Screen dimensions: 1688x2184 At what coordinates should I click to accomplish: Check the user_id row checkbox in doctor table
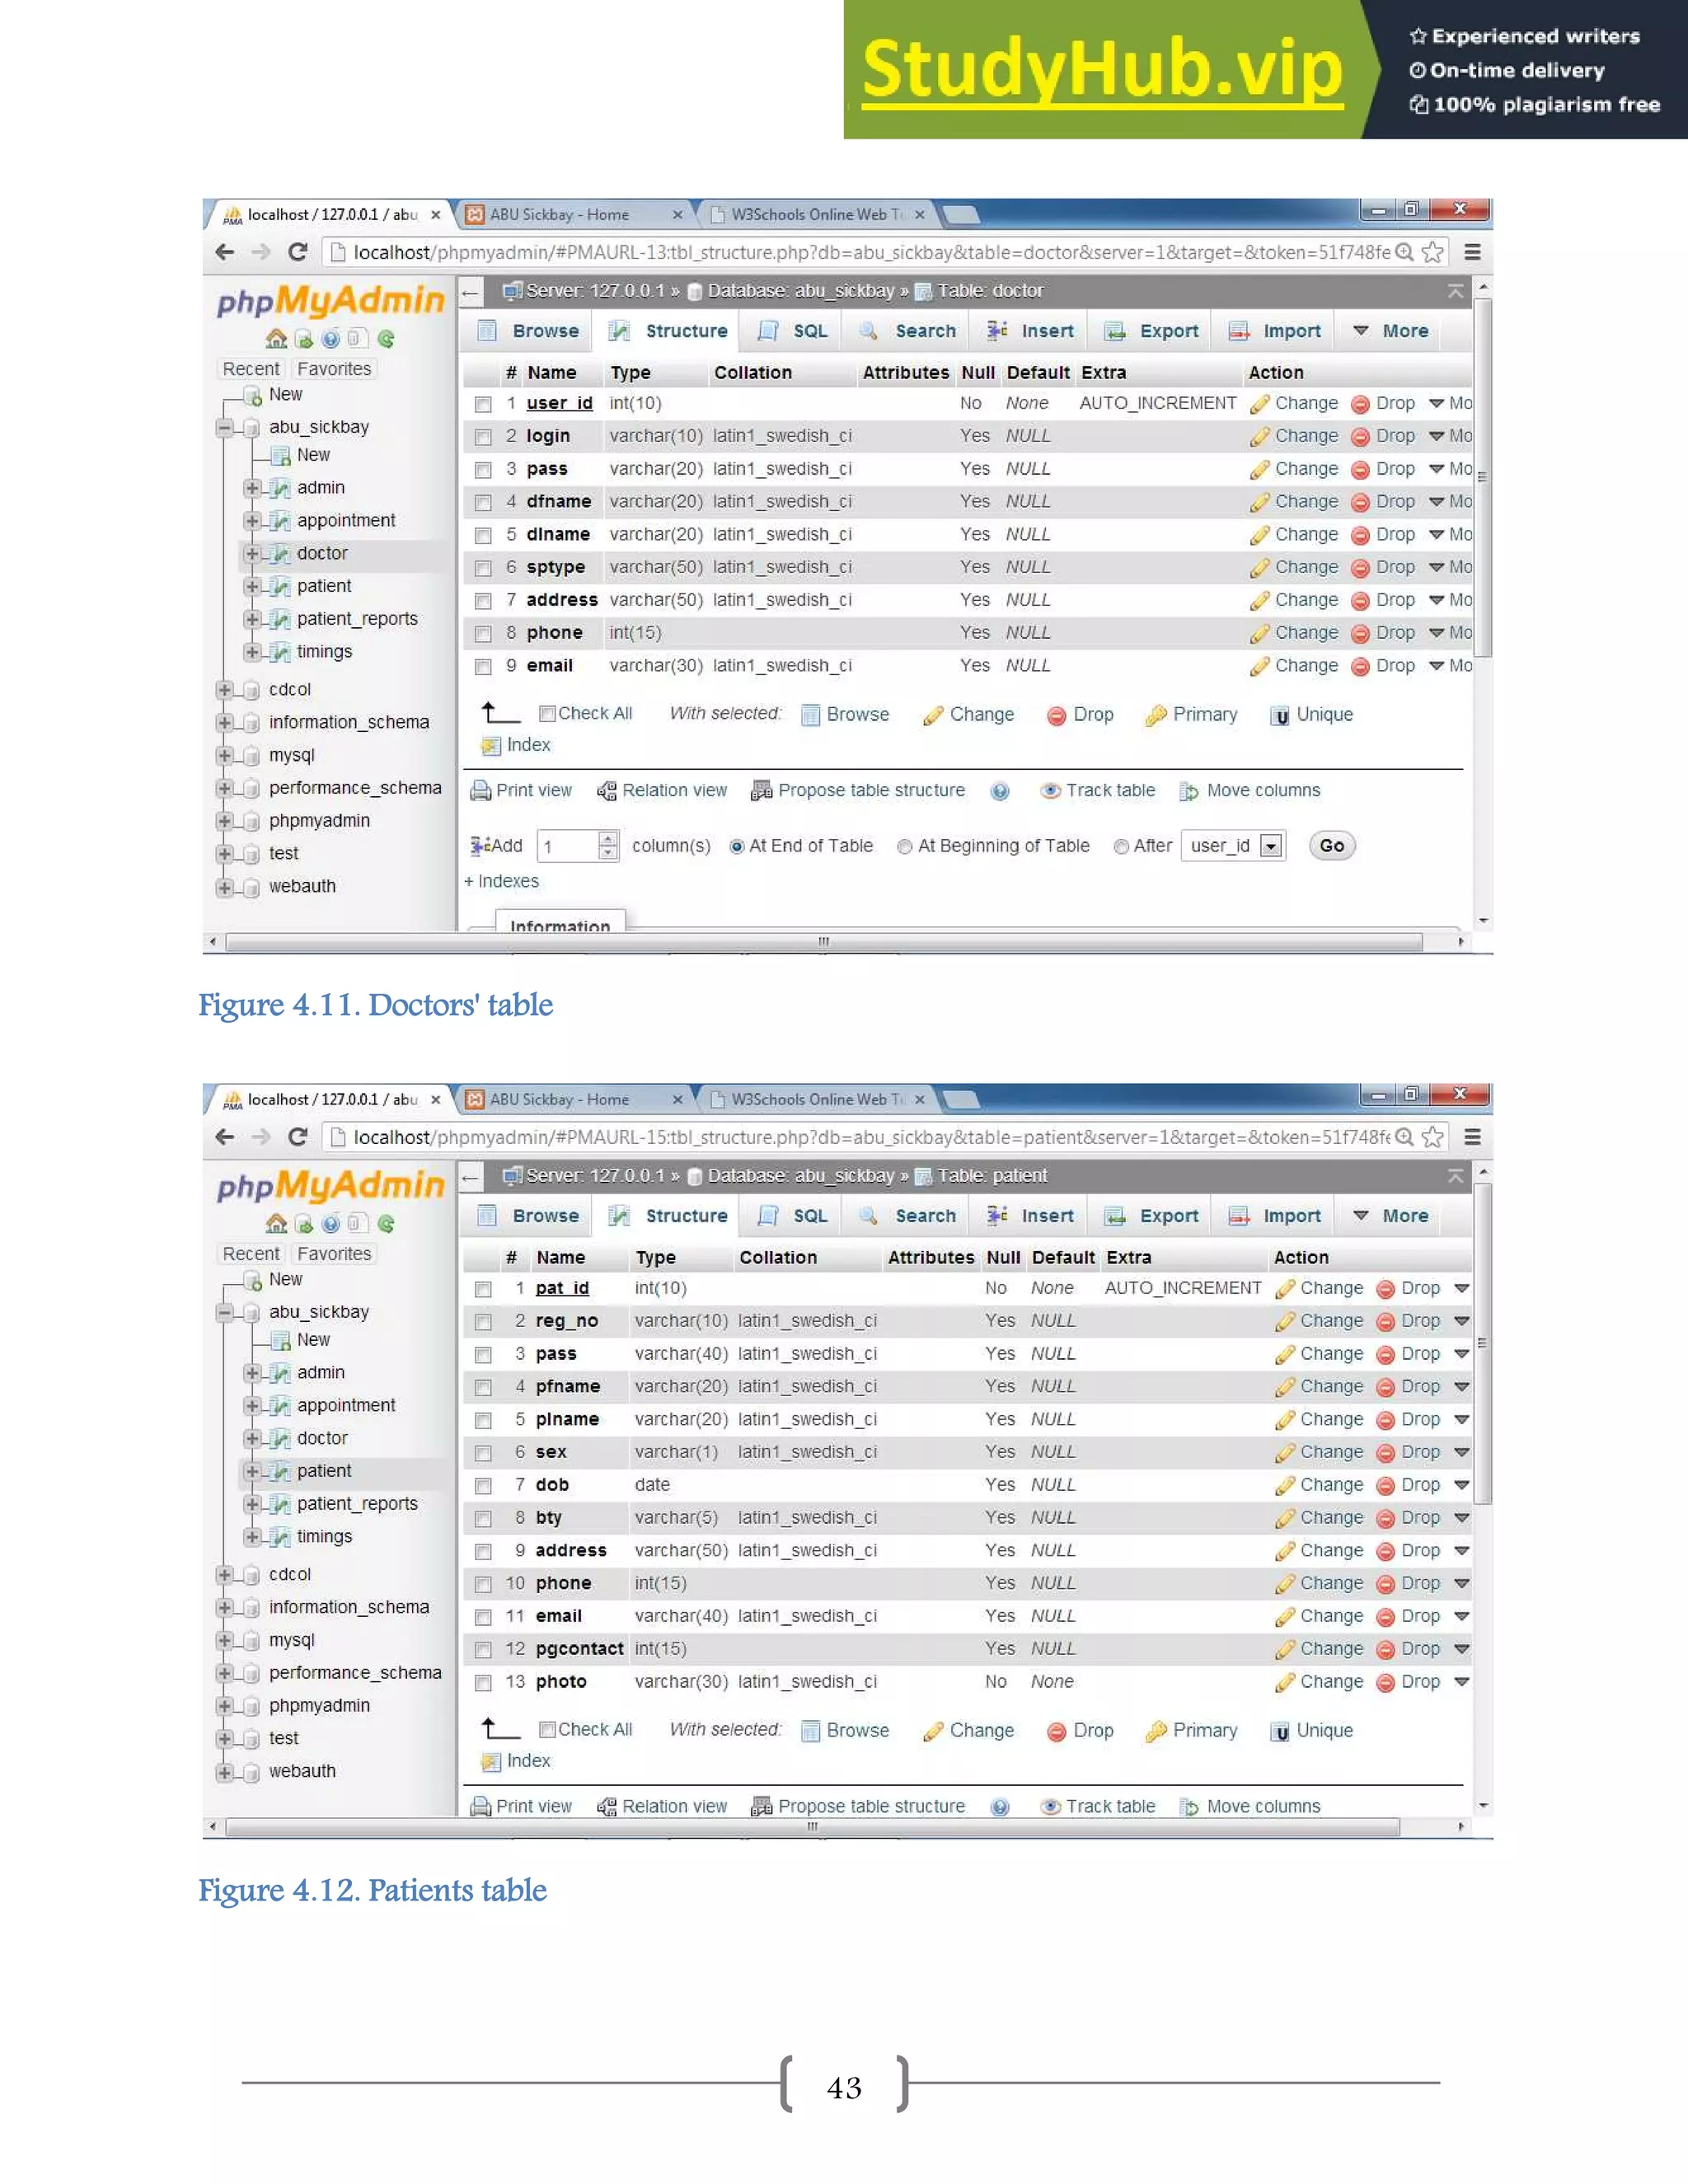coord(483,404)
